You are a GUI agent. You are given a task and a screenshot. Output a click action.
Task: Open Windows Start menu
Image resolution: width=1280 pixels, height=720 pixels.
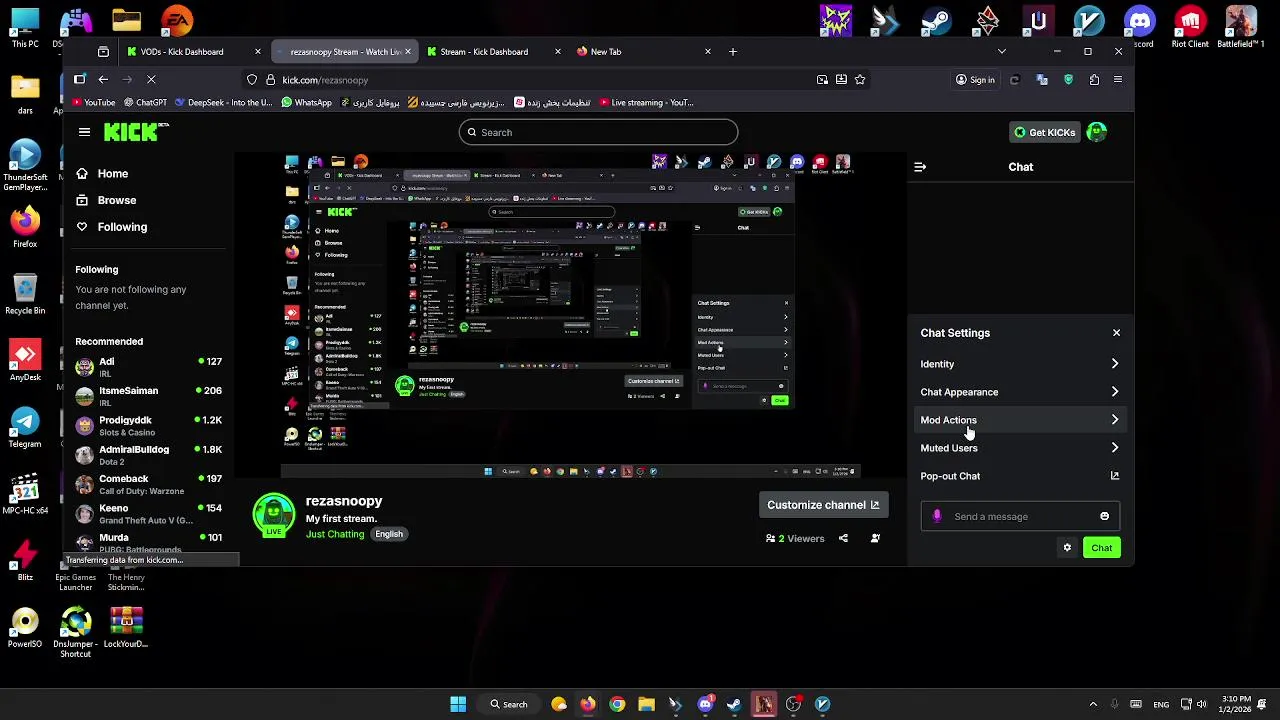[x=458, y=704]
